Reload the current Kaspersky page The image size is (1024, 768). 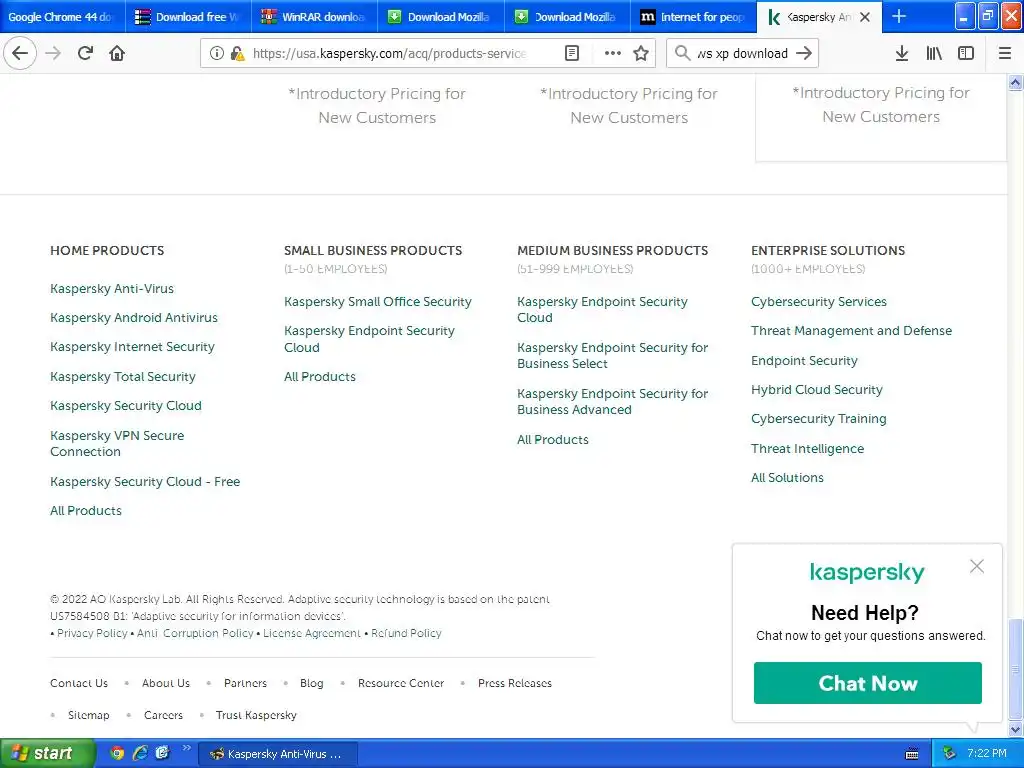86,53
